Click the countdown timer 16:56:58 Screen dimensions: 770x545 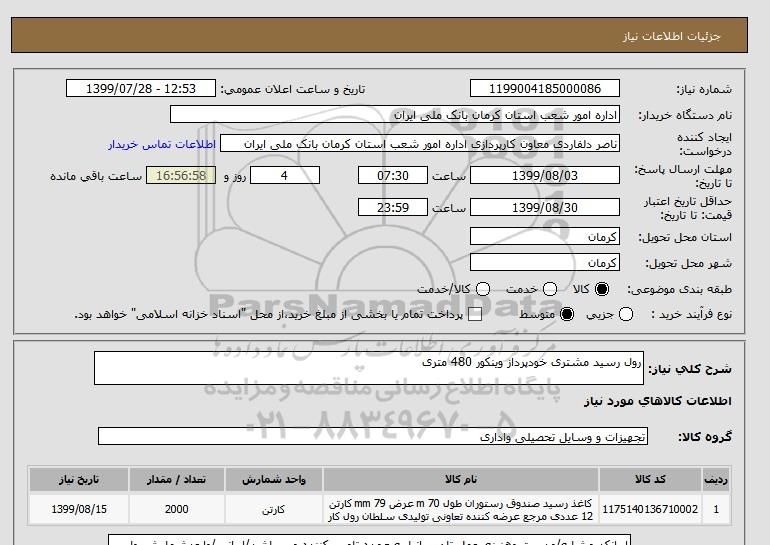pyautogui.click(x=181, y=175)
